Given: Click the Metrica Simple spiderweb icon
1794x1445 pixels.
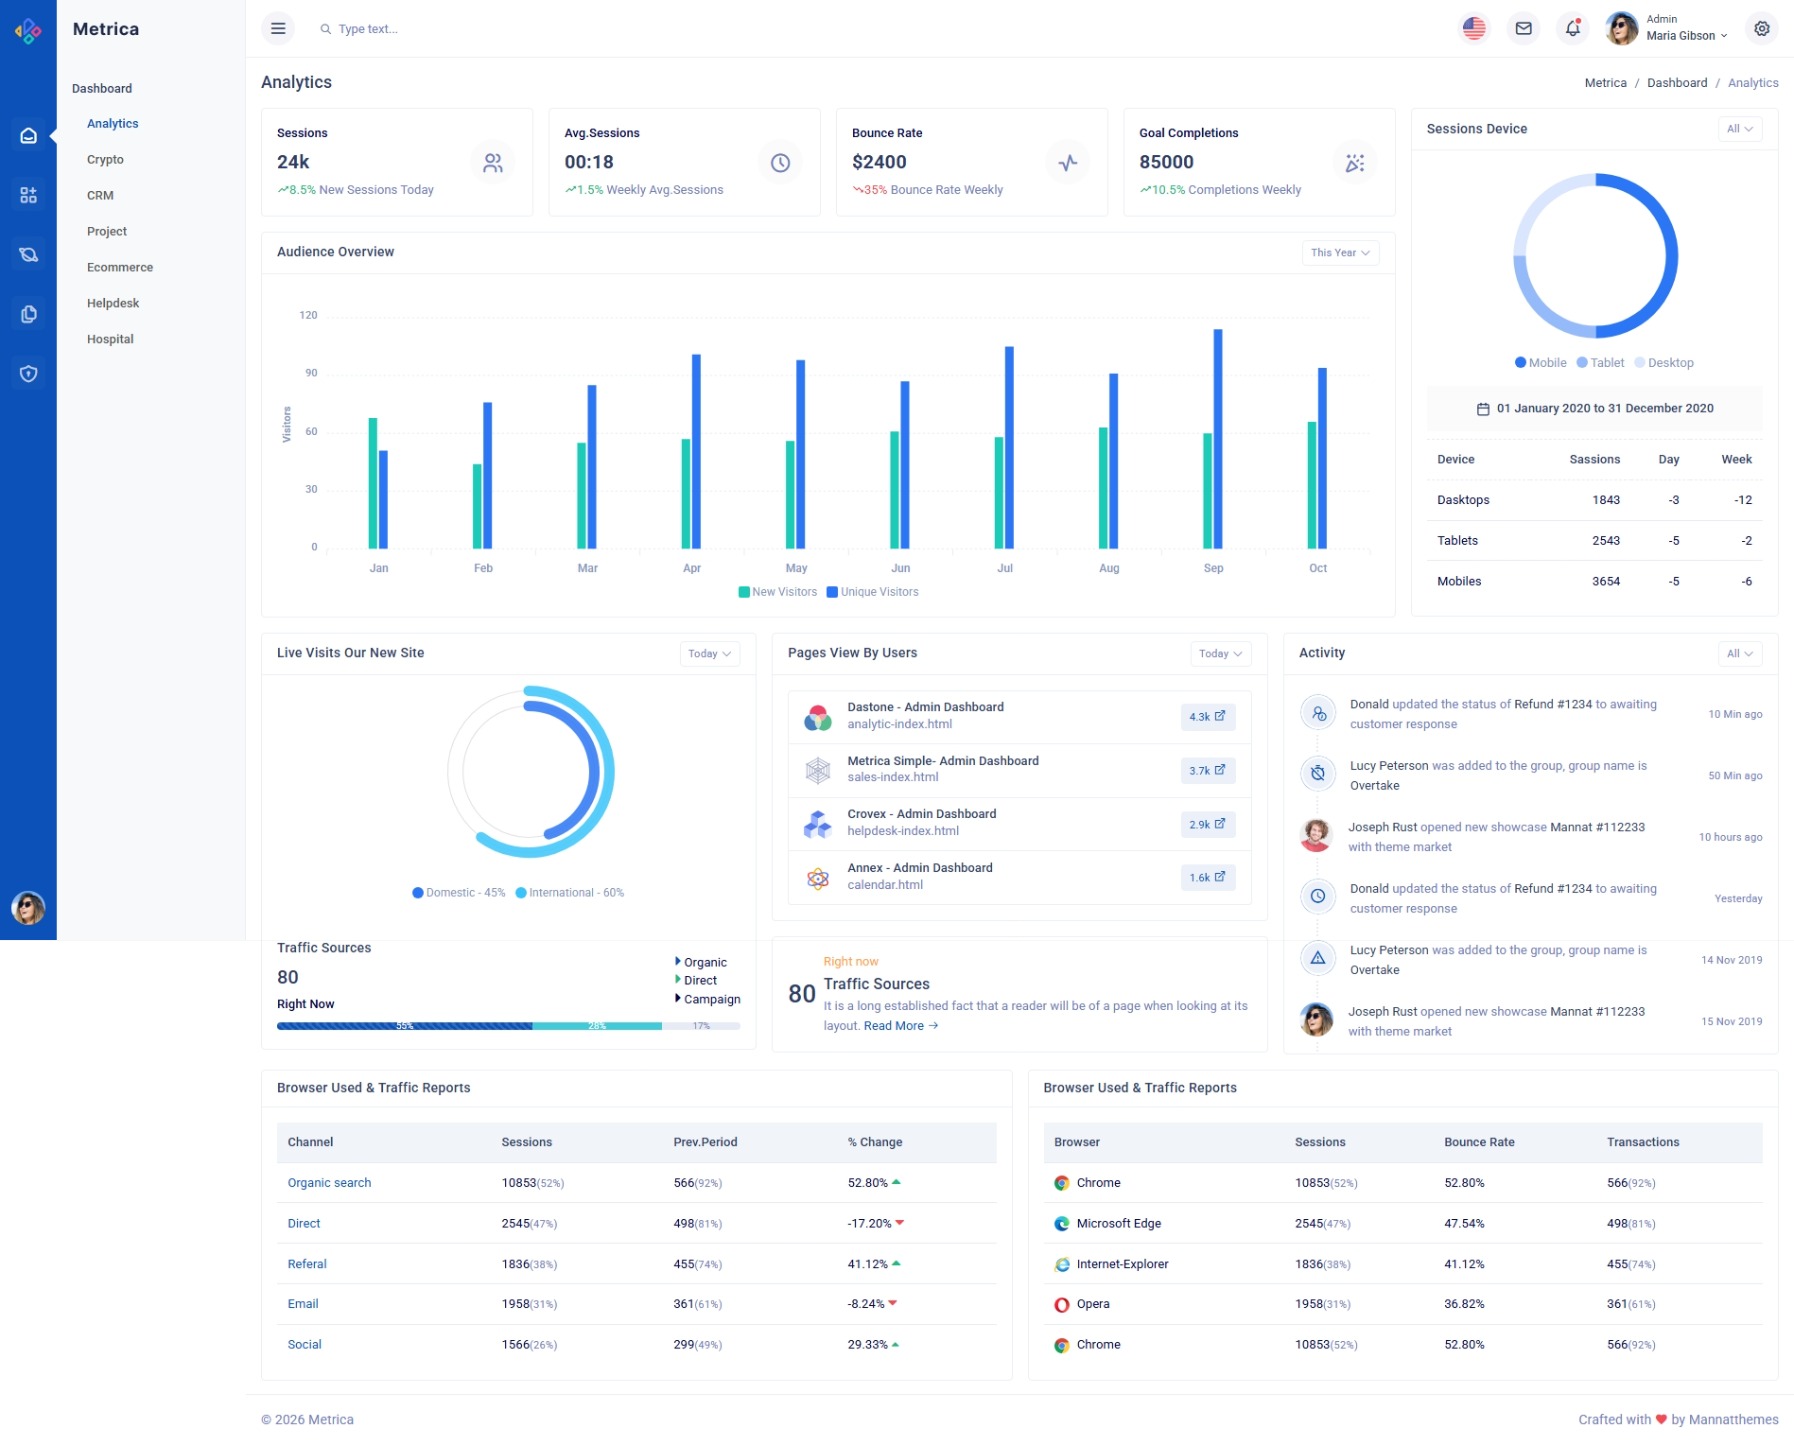Looking at the screenshot, I should [x=818, y=770].
